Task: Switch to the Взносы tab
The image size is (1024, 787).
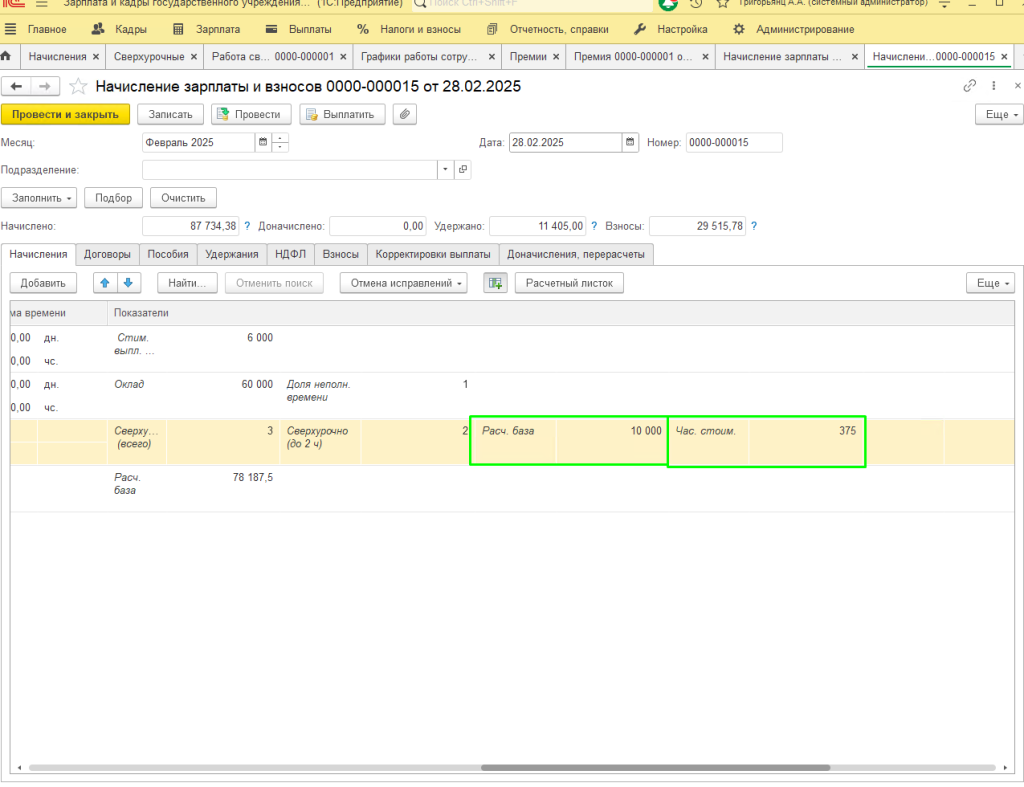Action: [341, 254]
